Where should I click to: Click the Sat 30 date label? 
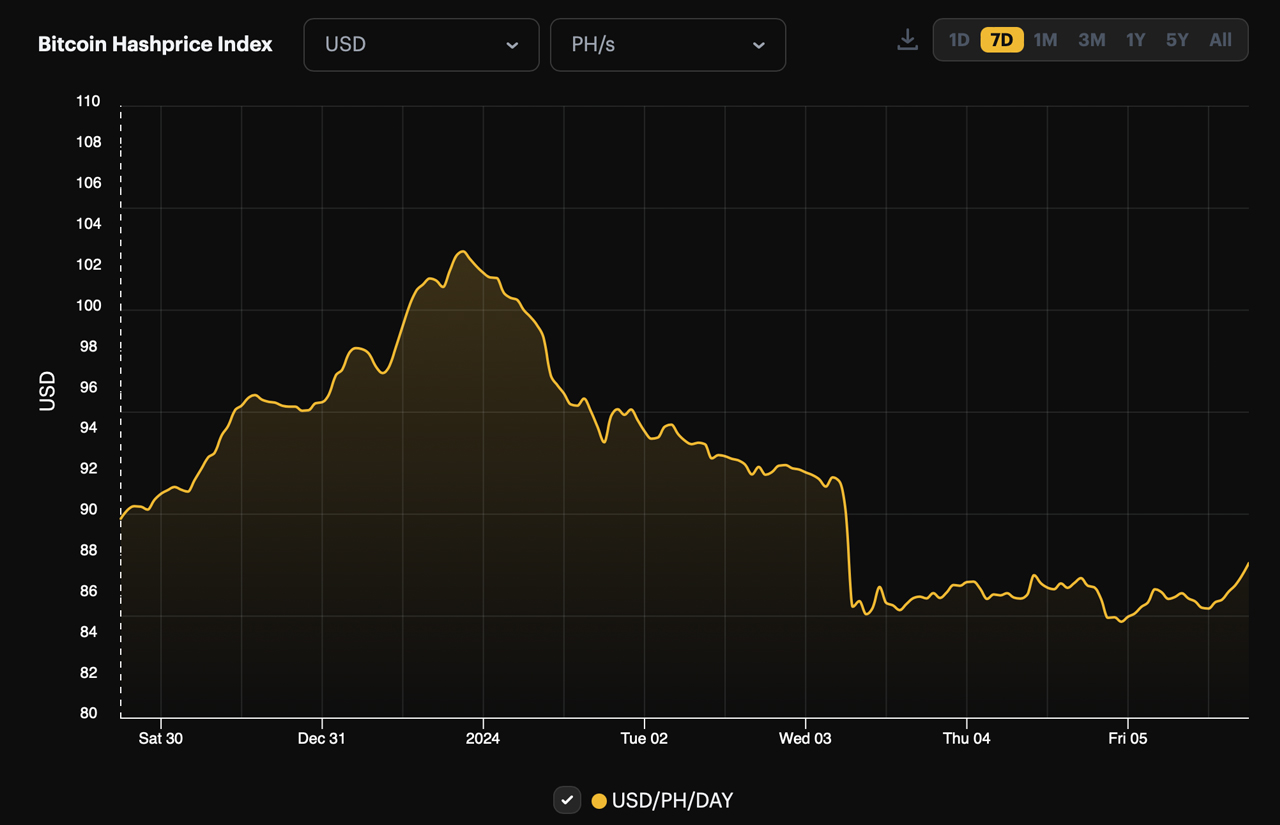click(x=161, y=738)
